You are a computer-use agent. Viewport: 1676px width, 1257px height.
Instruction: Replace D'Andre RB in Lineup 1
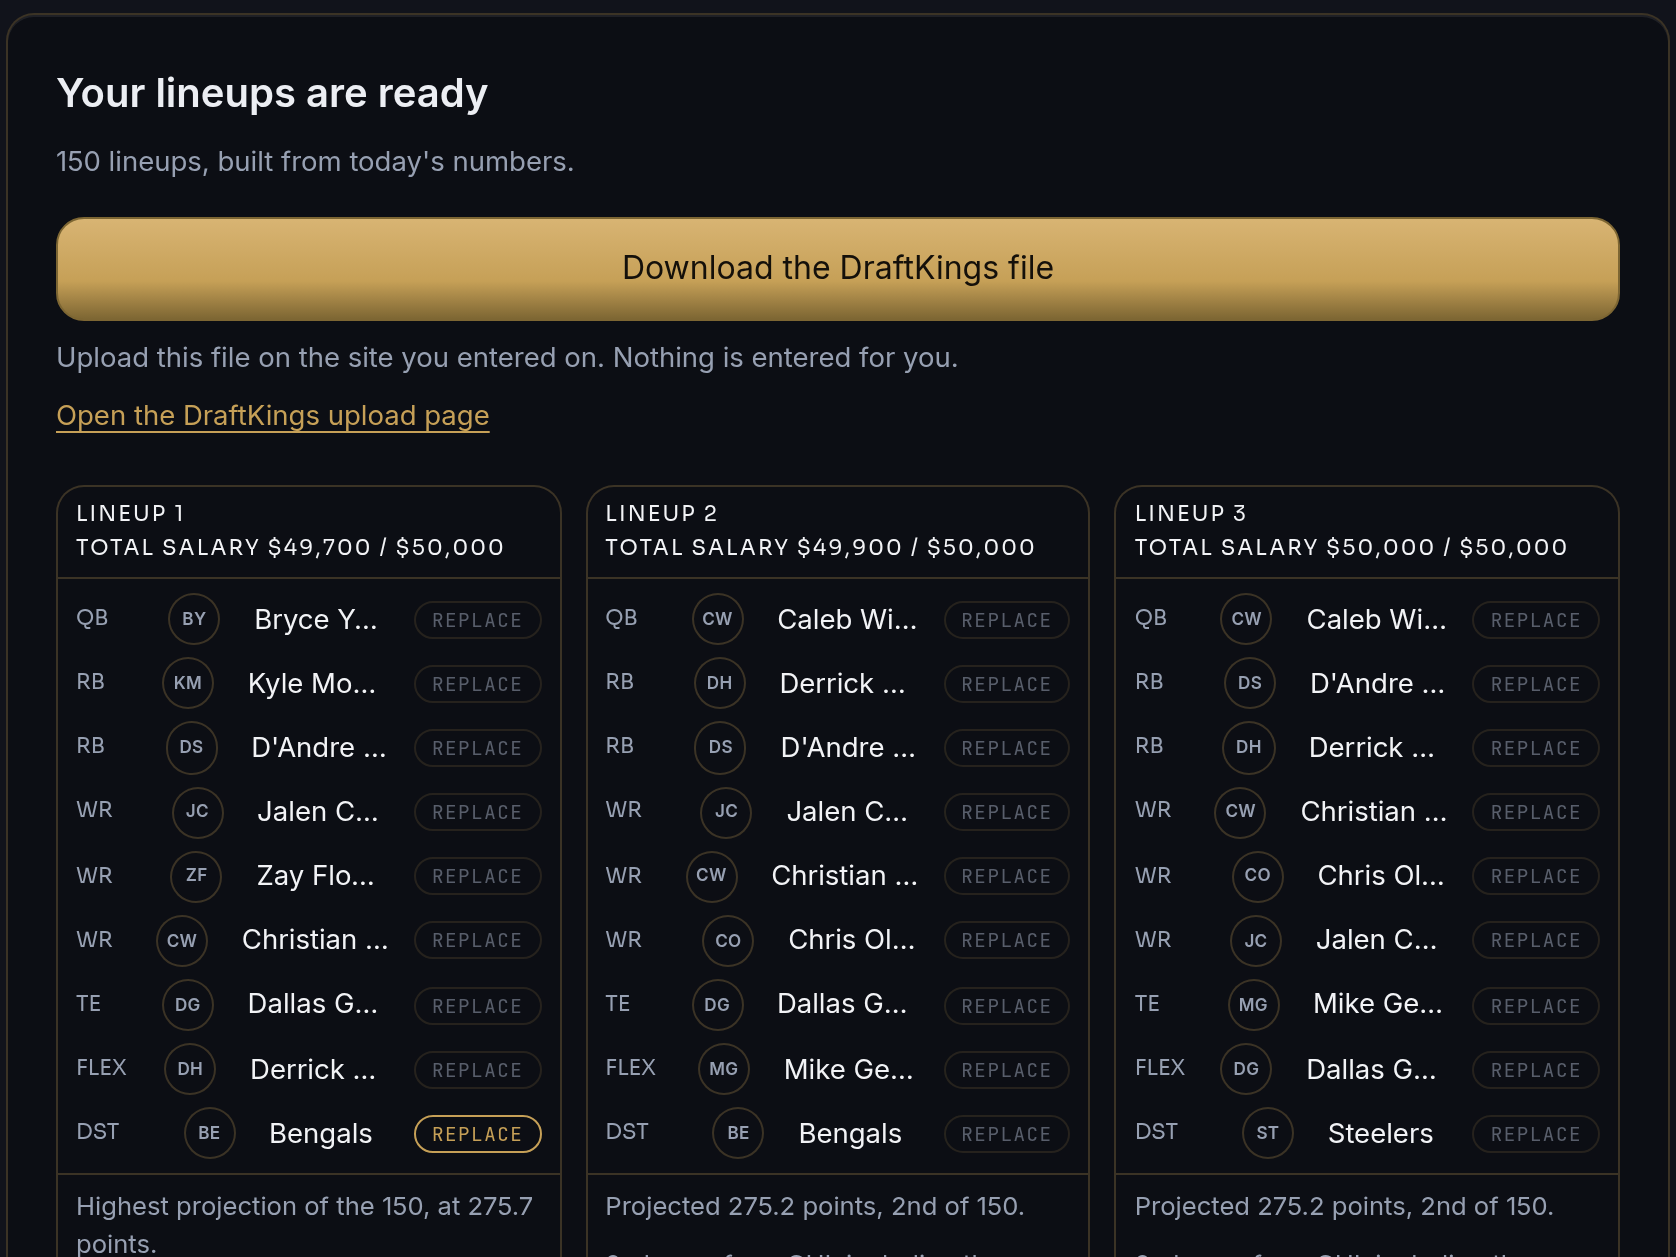tap(477, 748)
